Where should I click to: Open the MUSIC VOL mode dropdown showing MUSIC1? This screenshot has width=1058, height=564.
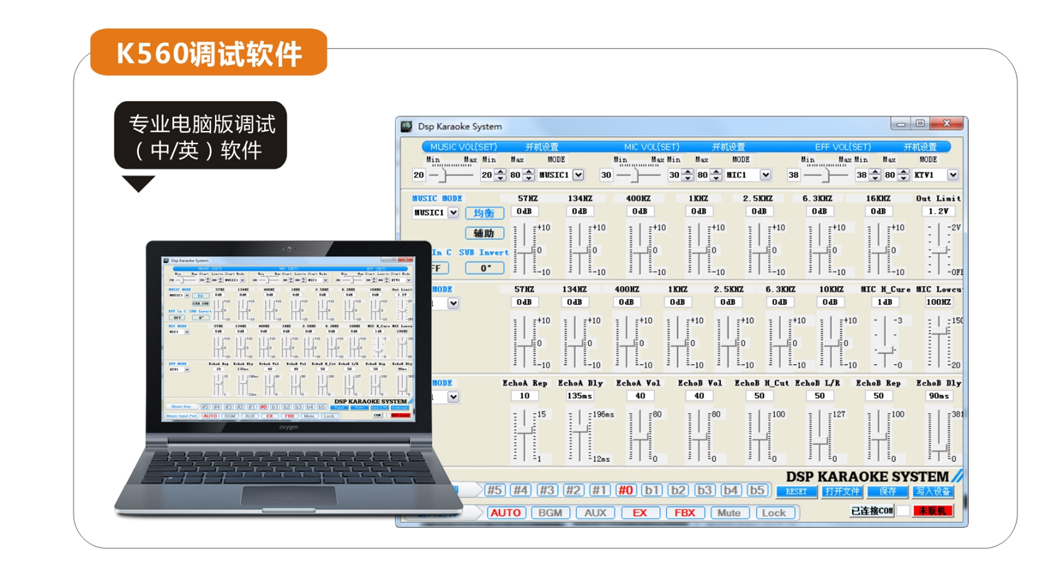(578, 175)
